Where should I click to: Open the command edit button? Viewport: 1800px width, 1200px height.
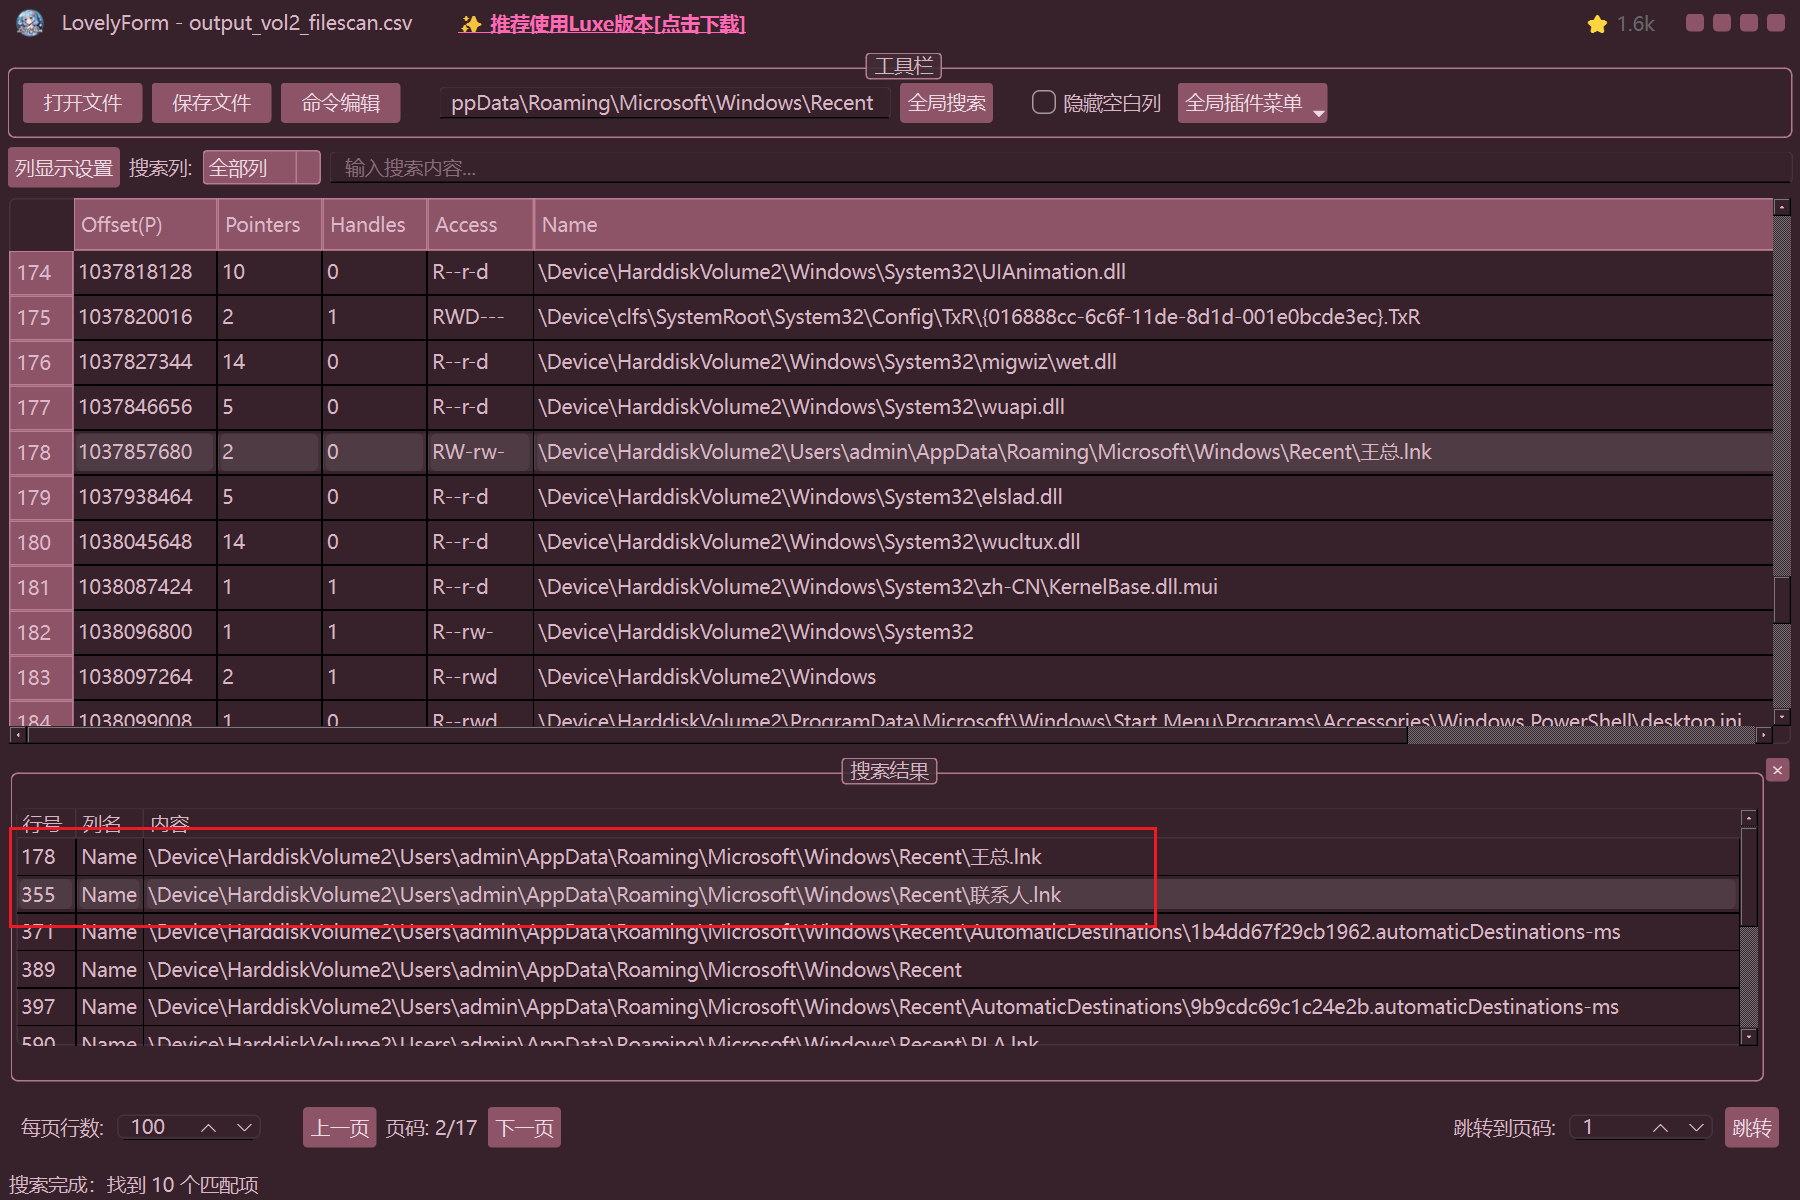(x=340, y=103)
